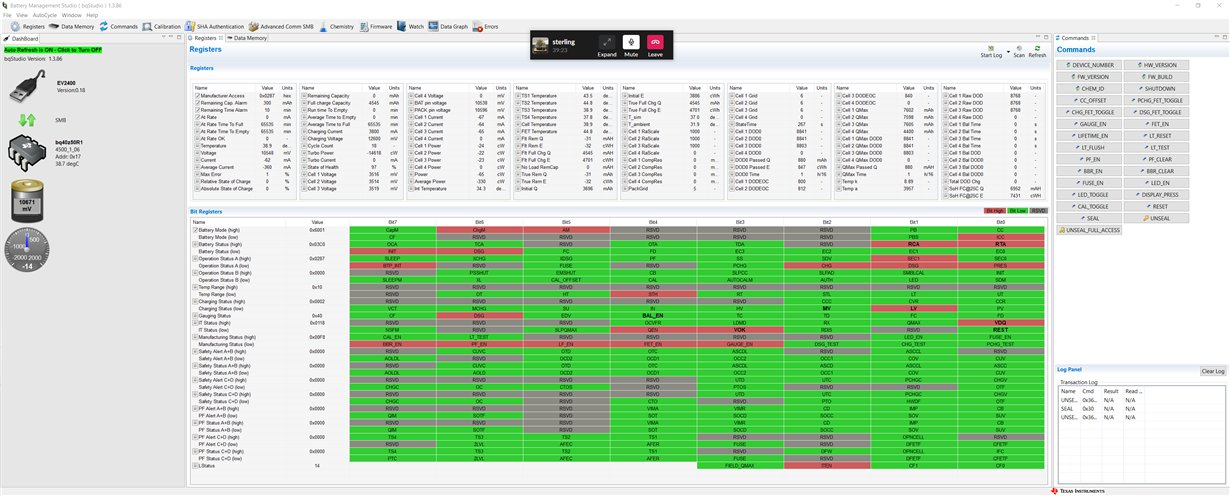Click the Bit Low legend swatch
Screen dimensions: 1230x496
pyautogui.click(x=1017, y=211)
